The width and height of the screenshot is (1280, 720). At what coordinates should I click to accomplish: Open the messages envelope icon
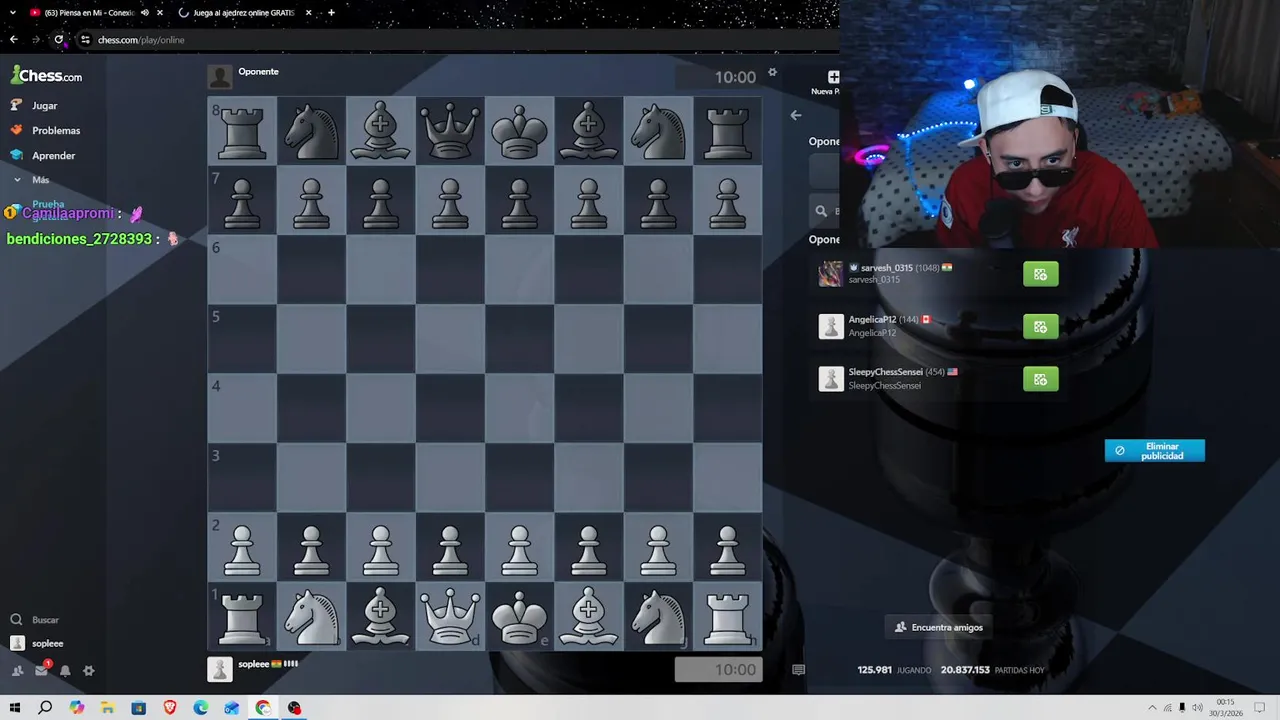pos(41,671)
